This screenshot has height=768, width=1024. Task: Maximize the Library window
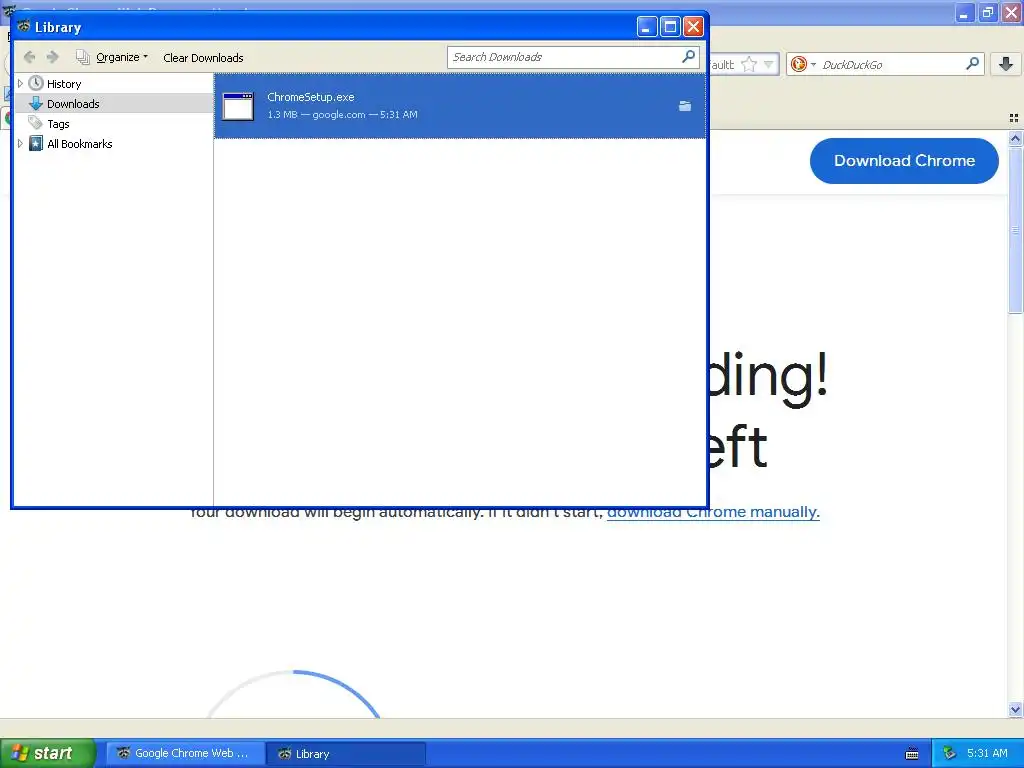pyautogui.click(x=670, y=27)
